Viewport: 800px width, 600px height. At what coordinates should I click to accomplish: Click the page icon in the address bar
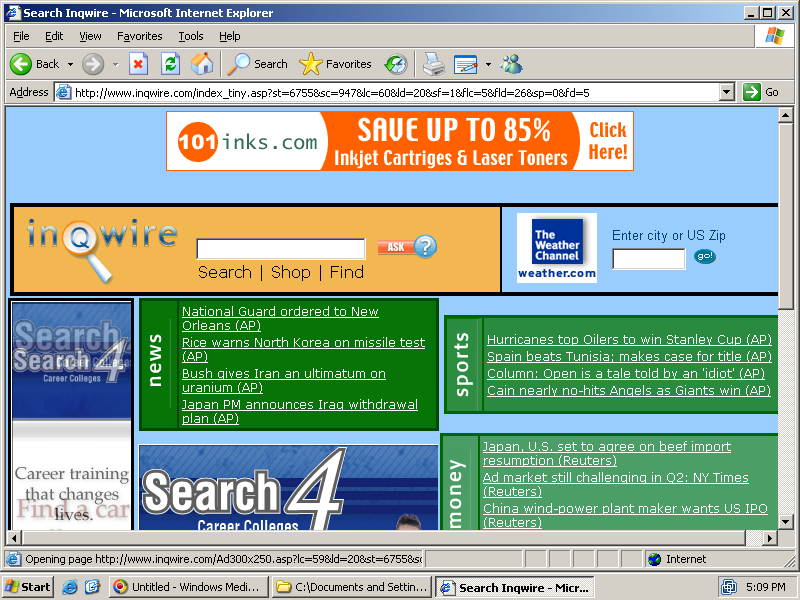63,92
